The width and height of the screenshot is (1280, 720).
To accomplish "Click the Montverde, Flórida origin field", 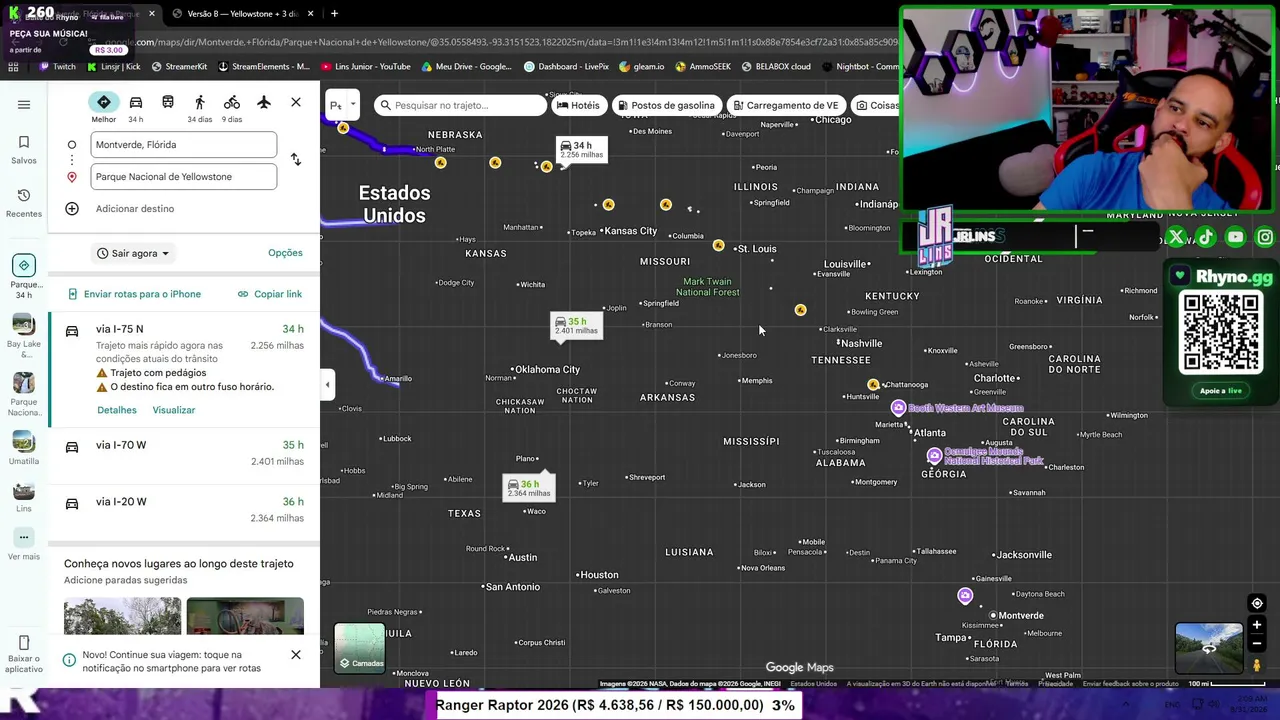I will 184,145.
